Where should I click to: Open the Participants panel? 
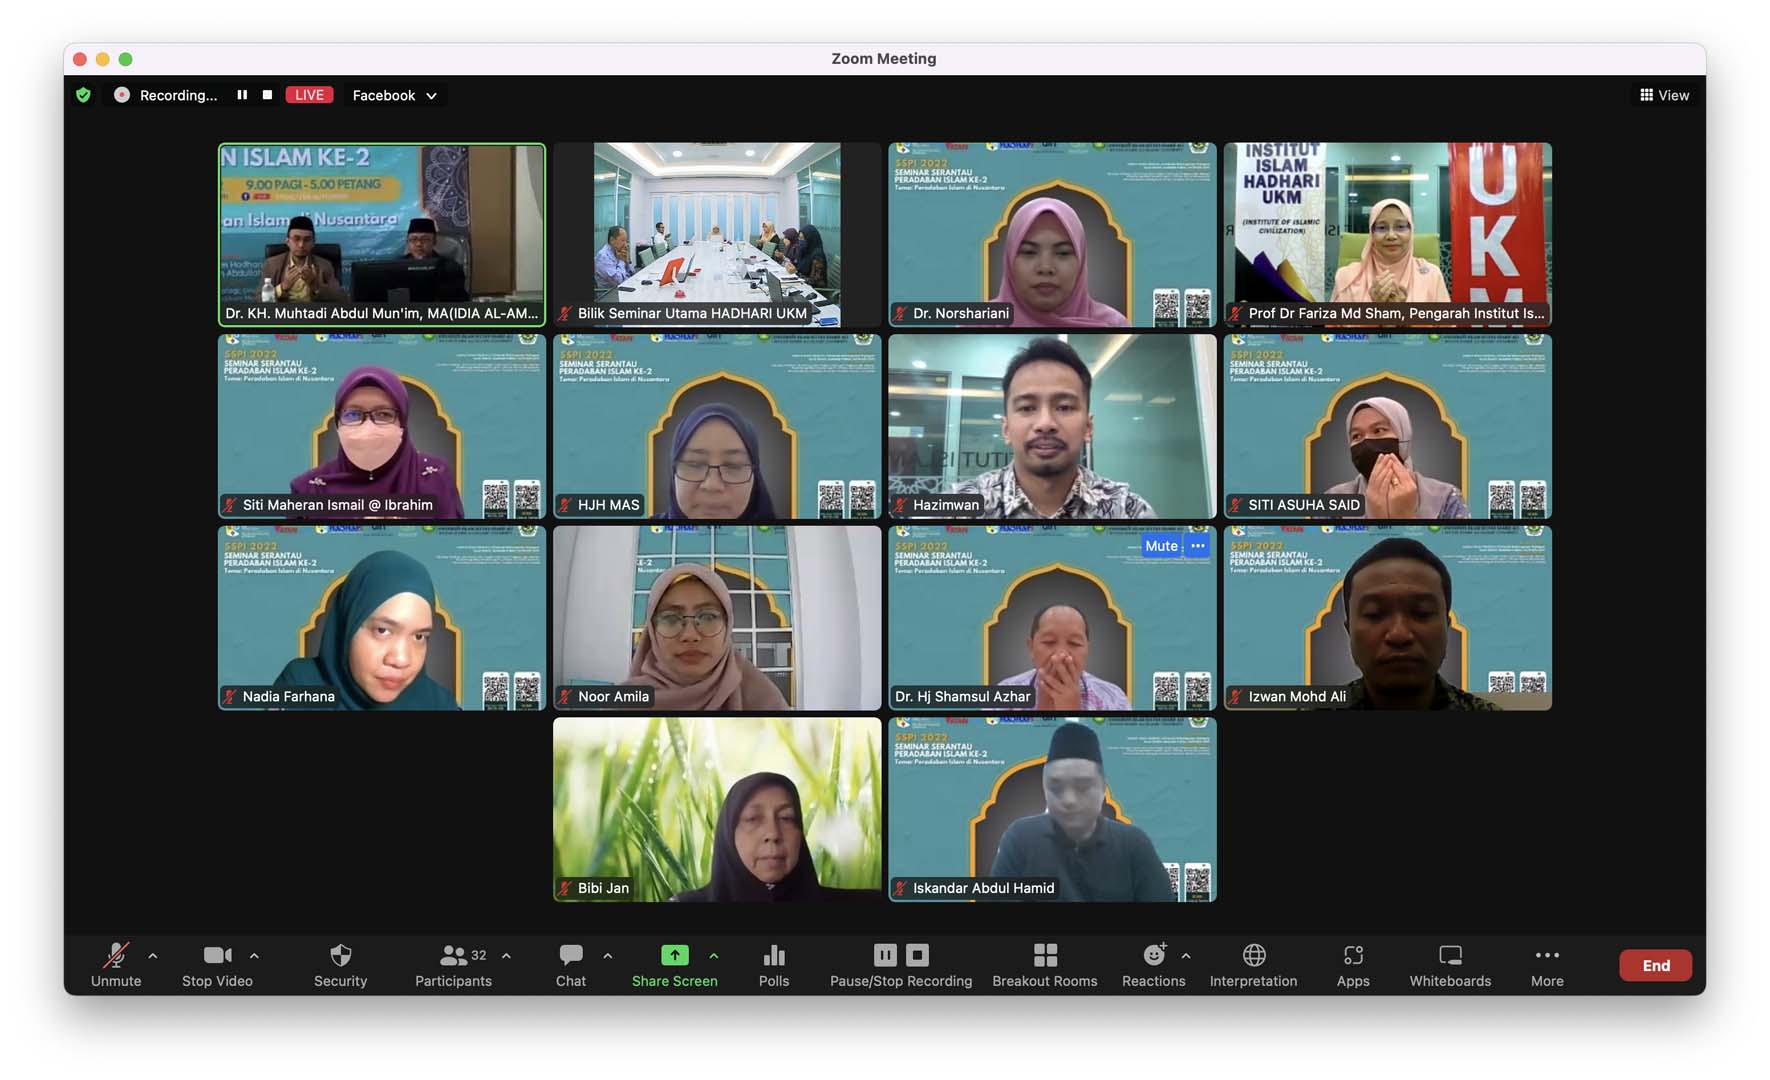click(x=453, y=965)
